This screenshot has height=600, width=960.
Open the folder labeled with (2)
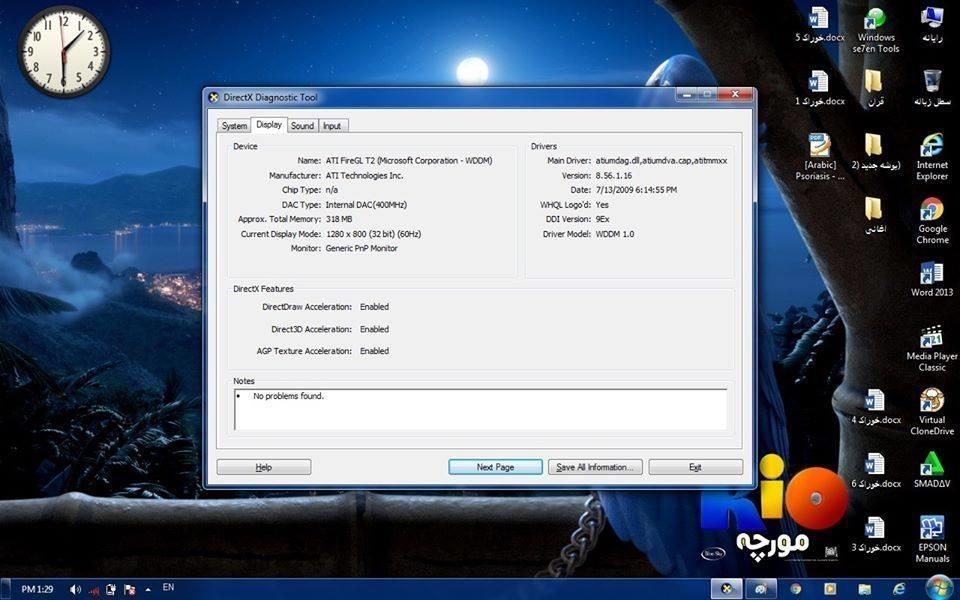point(876,152)
